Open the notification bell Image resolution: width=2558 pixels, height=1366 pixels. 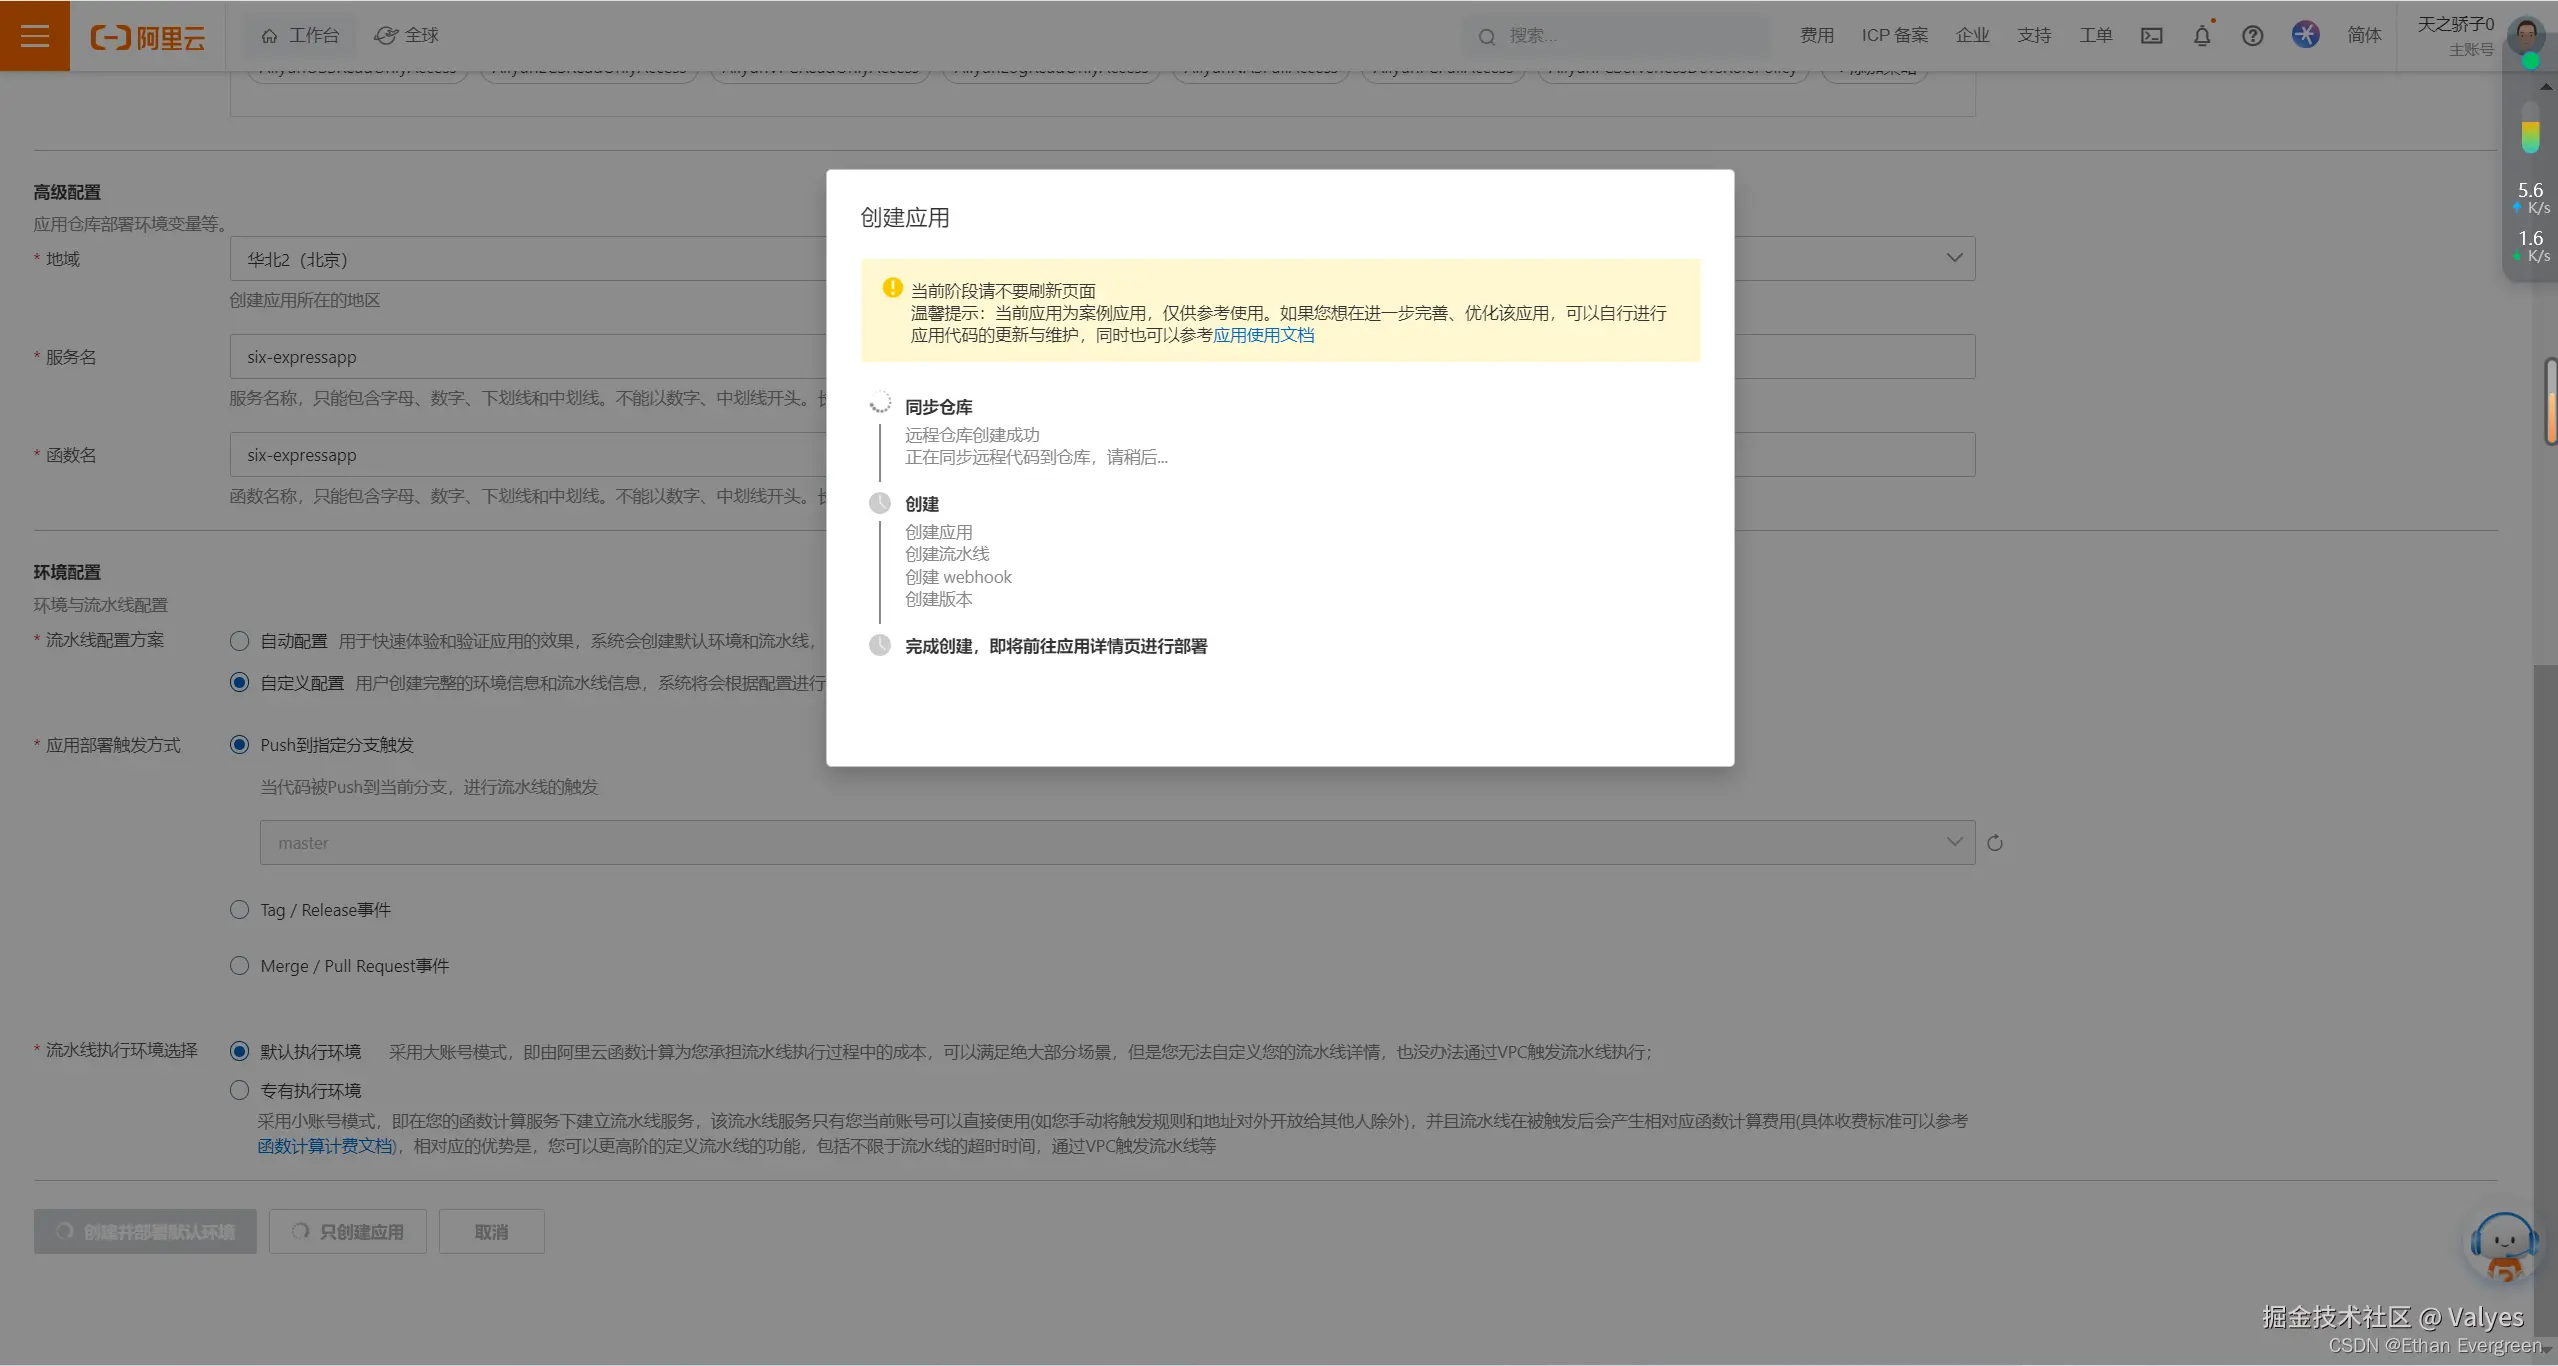coord(2202,36)
